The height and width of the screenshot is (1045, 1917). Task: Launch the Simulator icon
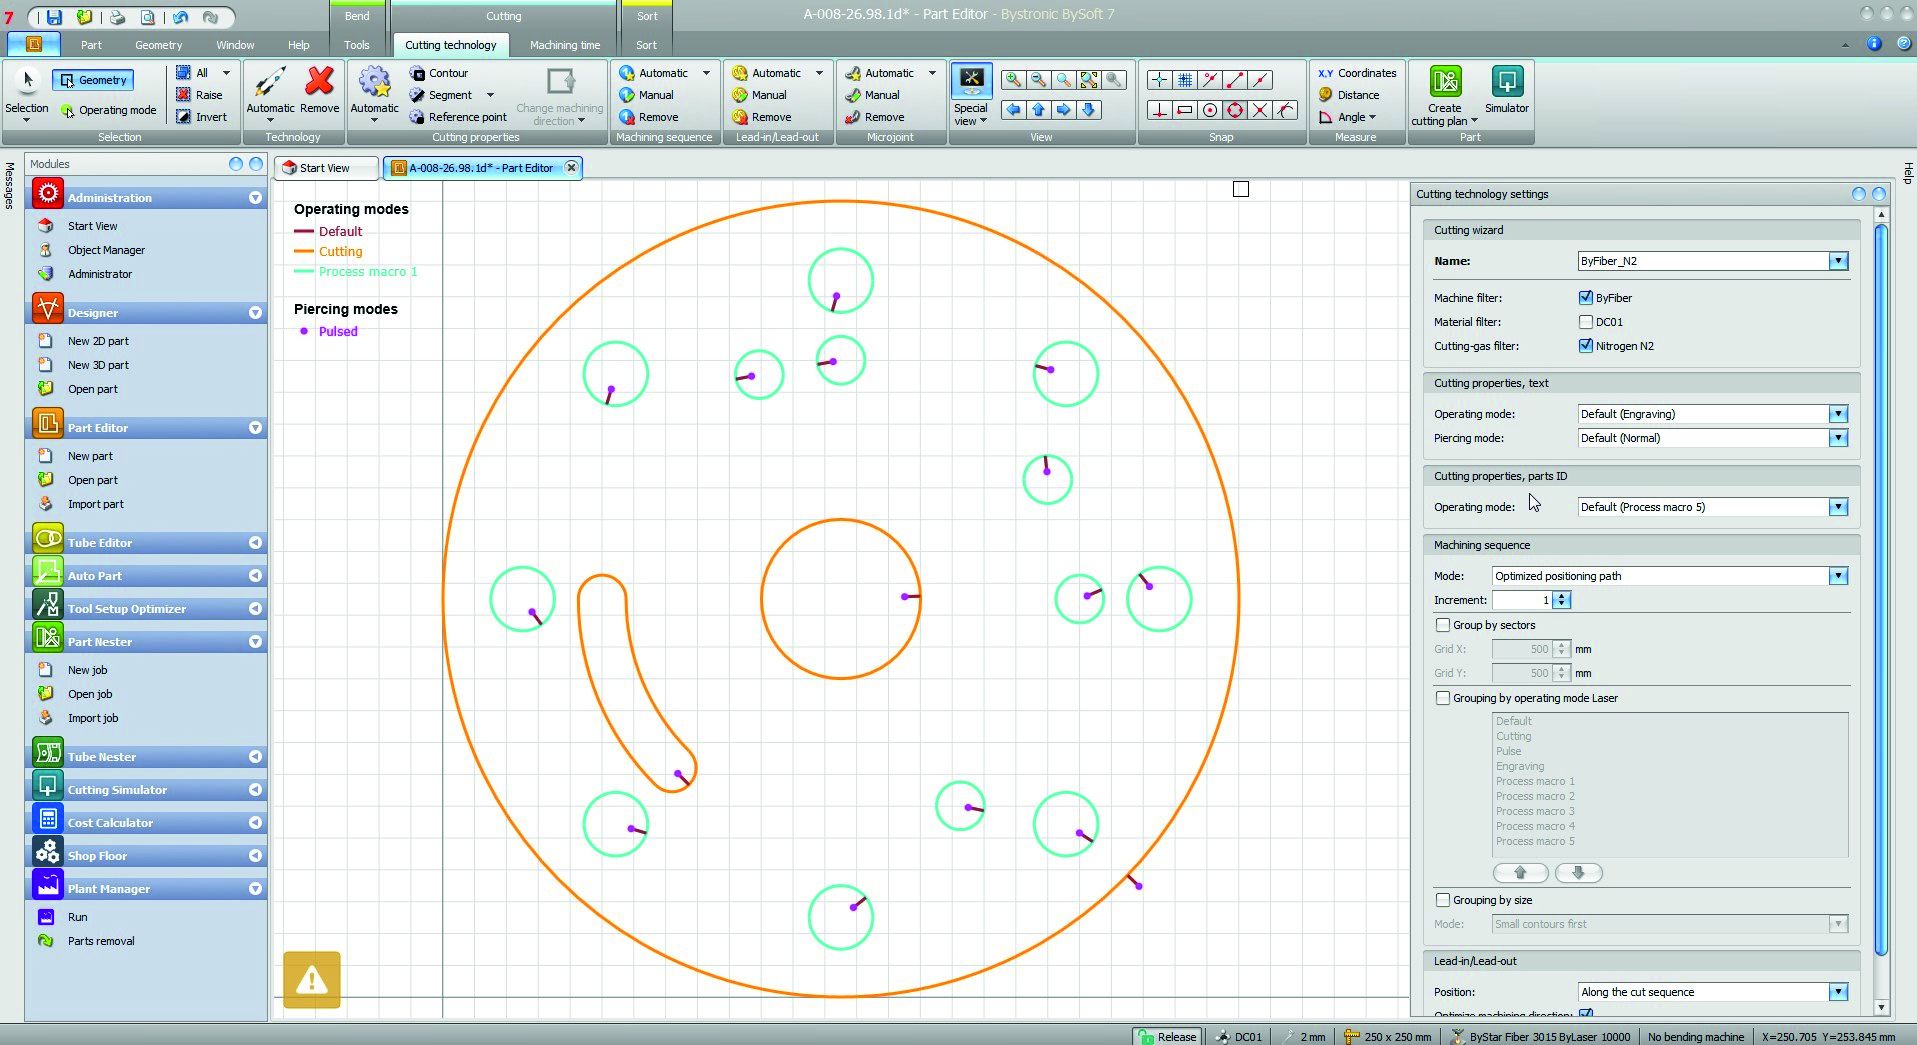coord(1507,81)
